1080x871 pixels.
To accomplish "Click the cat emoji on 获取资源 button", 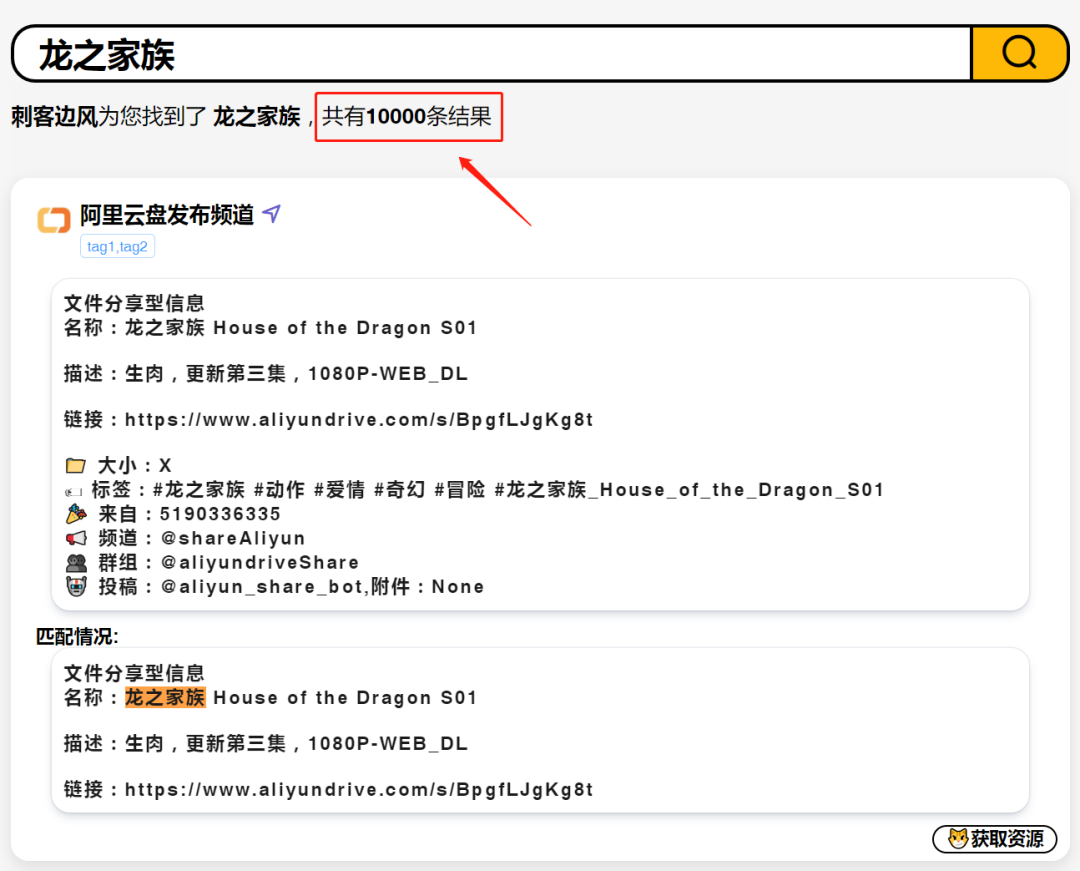I will tap(958, 839).
